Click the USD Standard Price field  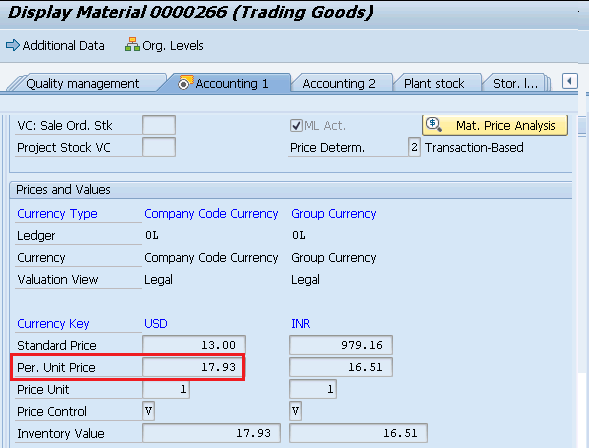click(x=194, y=345)
